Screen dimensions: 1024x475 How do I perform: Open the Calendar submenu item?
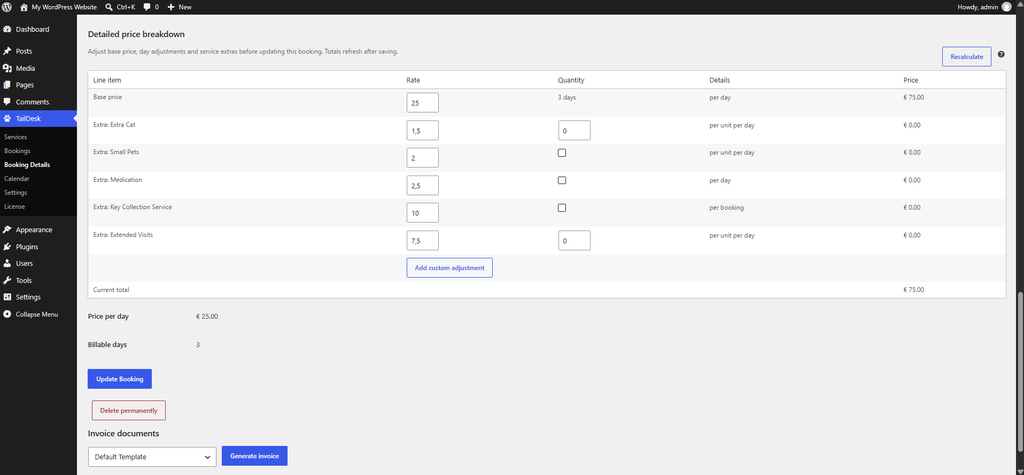[x=15, y=178]
